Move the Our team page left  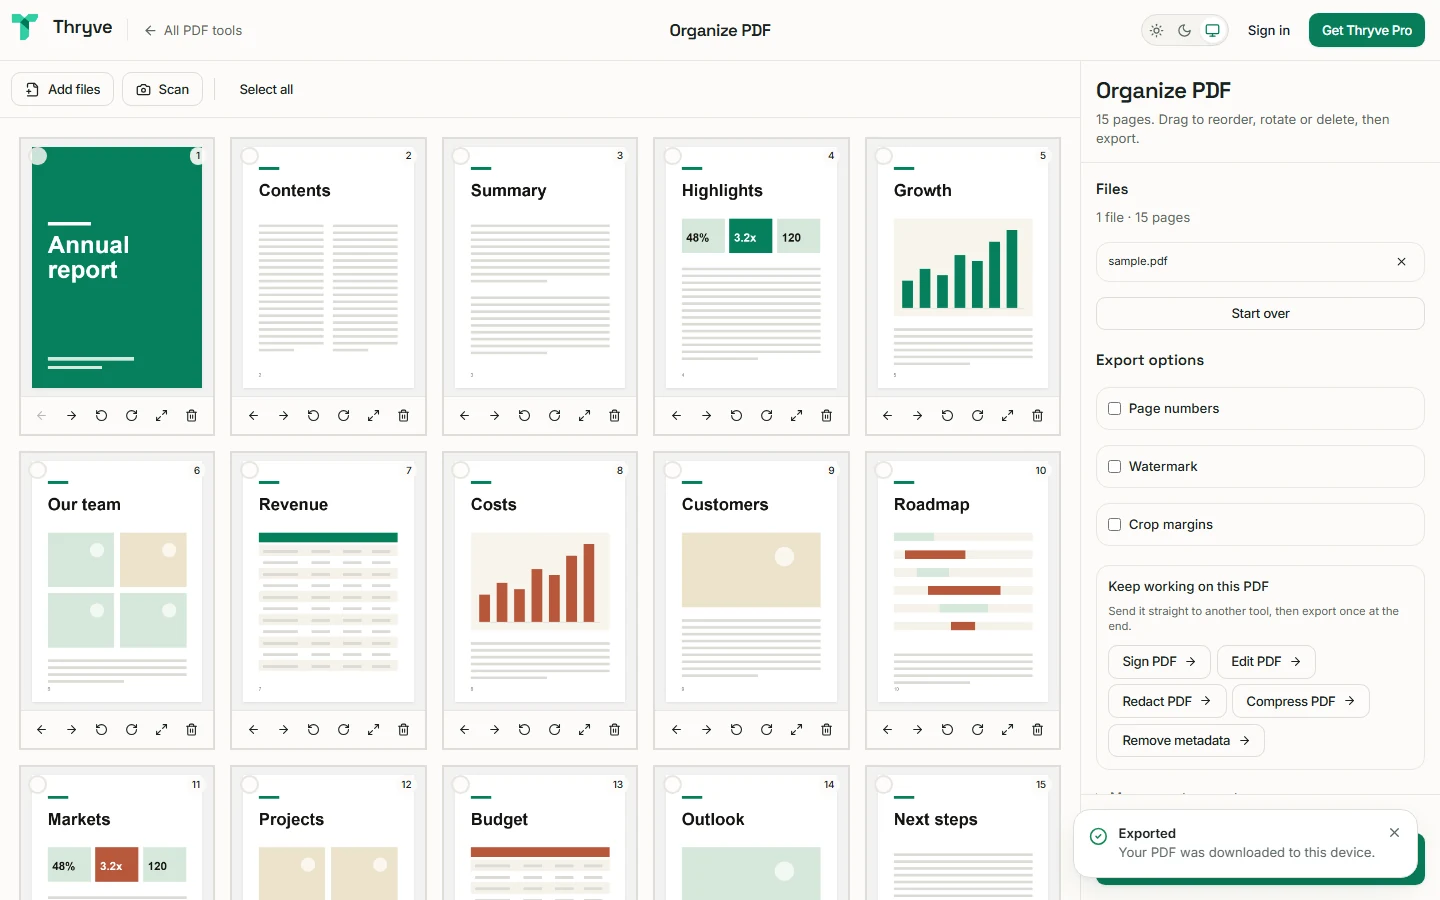(41, 730)
